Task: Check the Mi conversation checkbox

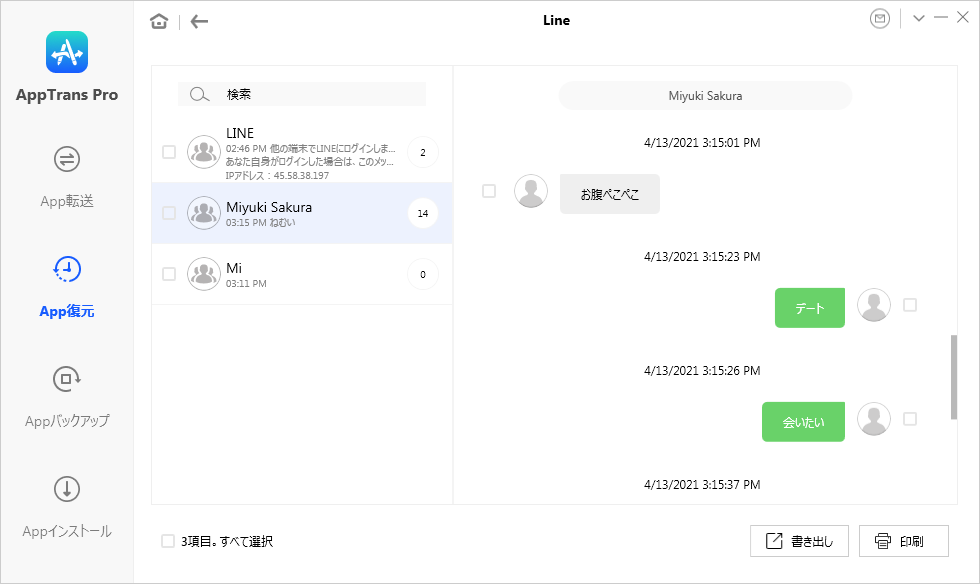Action: pyautogui.click(x=169, y=274)
